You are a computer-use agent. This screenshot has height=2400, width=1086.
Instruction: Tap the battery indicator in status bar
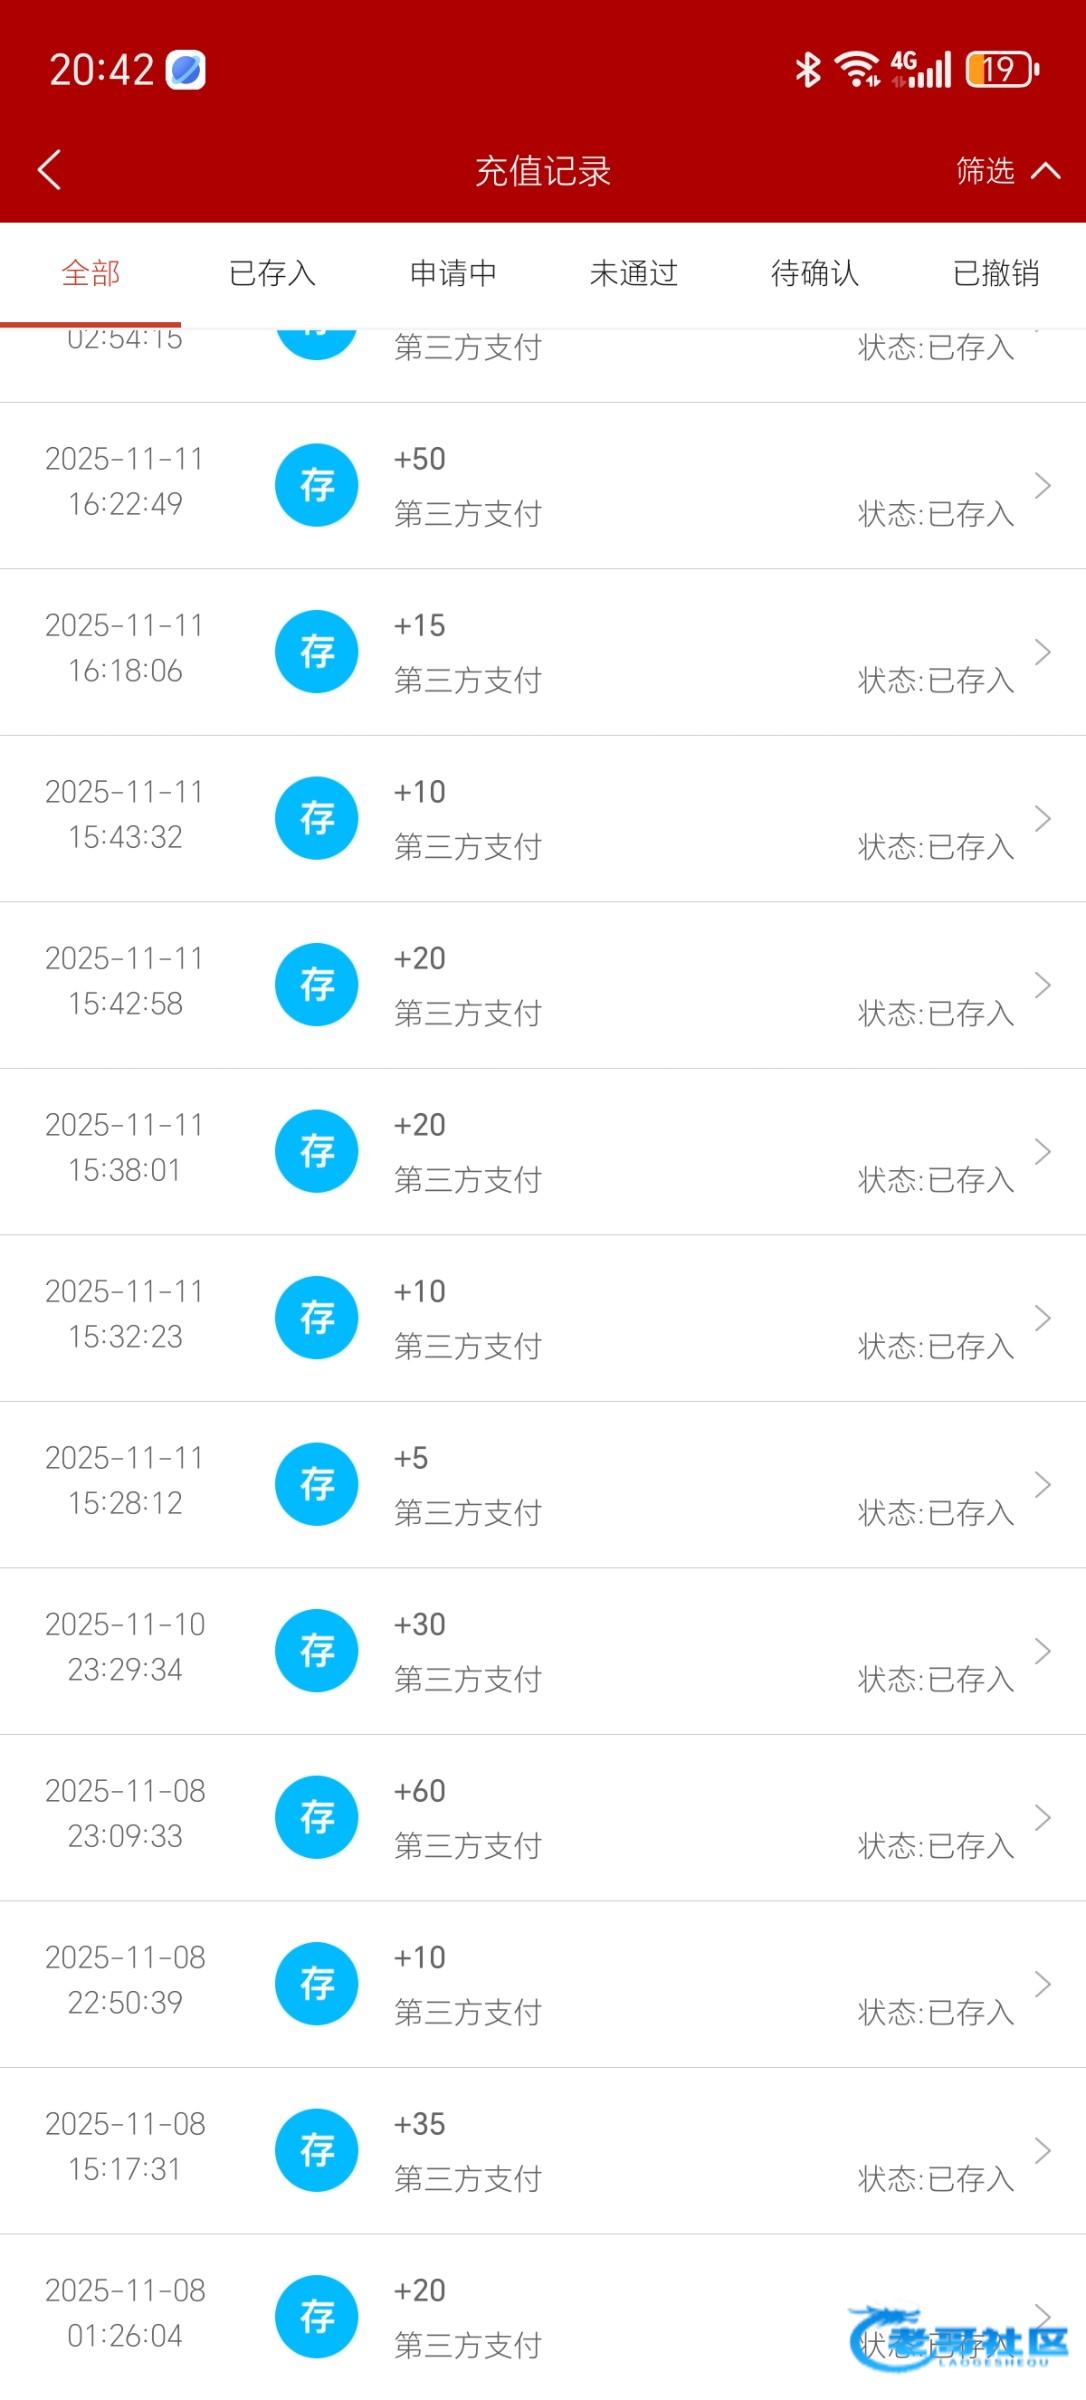click(1002, 70)
